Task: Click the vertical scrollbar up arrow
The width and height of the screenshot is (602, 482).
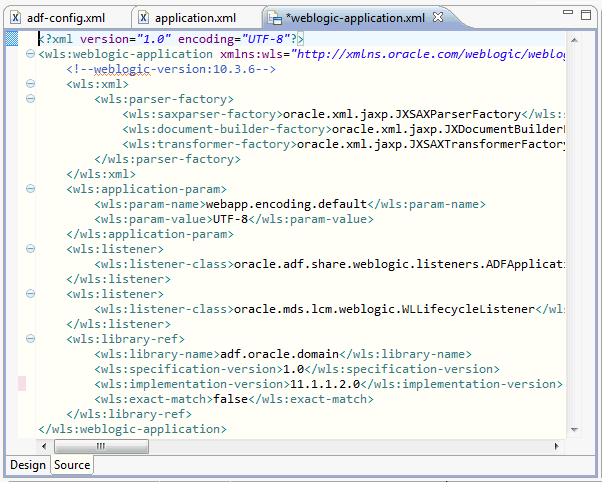Action: (x=574, y=40)
